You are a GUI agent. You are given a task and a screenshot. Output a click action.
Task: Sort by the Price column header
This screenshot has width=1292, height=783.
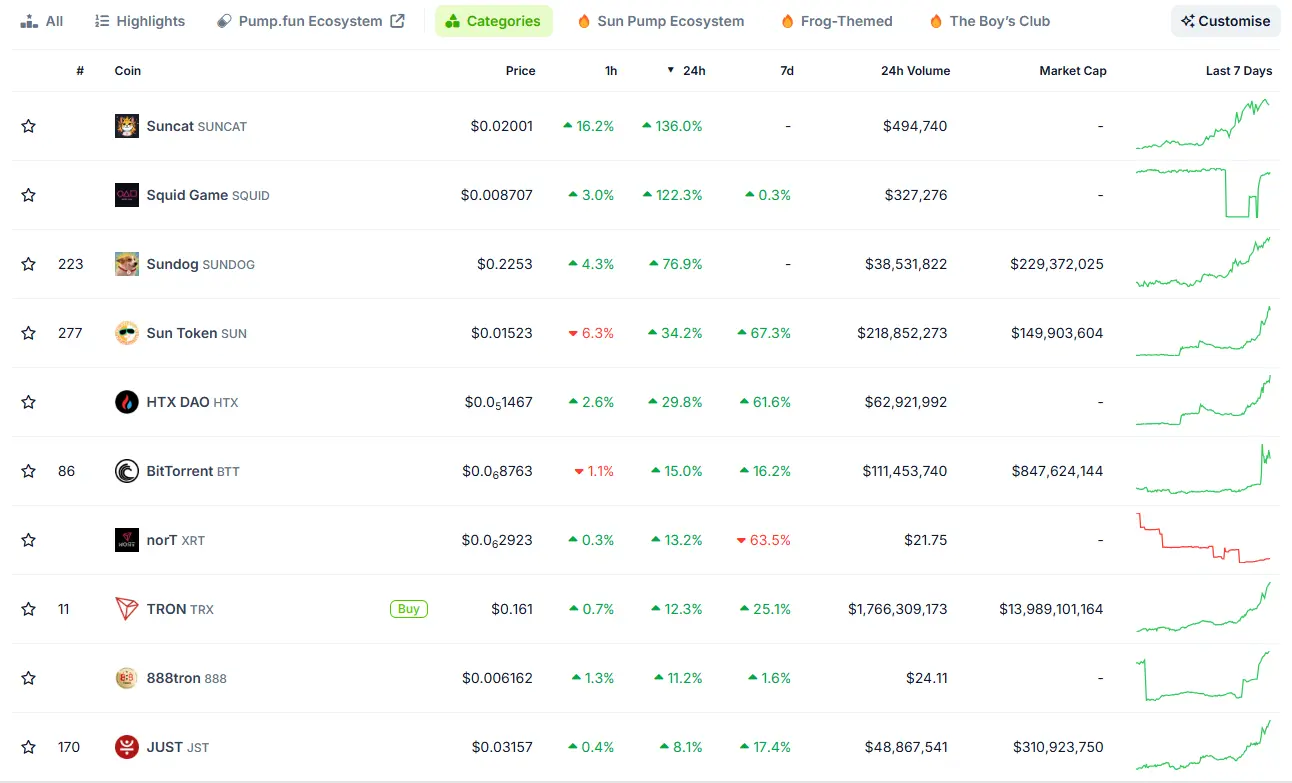tap(520, 71)
